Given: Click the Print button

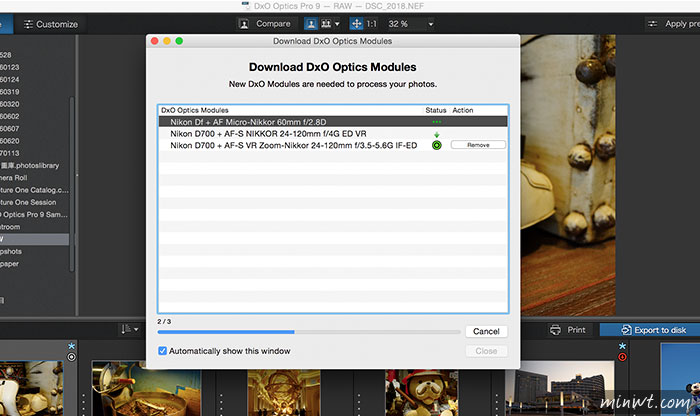Looking at the screenshot, I should click(567, 330).
